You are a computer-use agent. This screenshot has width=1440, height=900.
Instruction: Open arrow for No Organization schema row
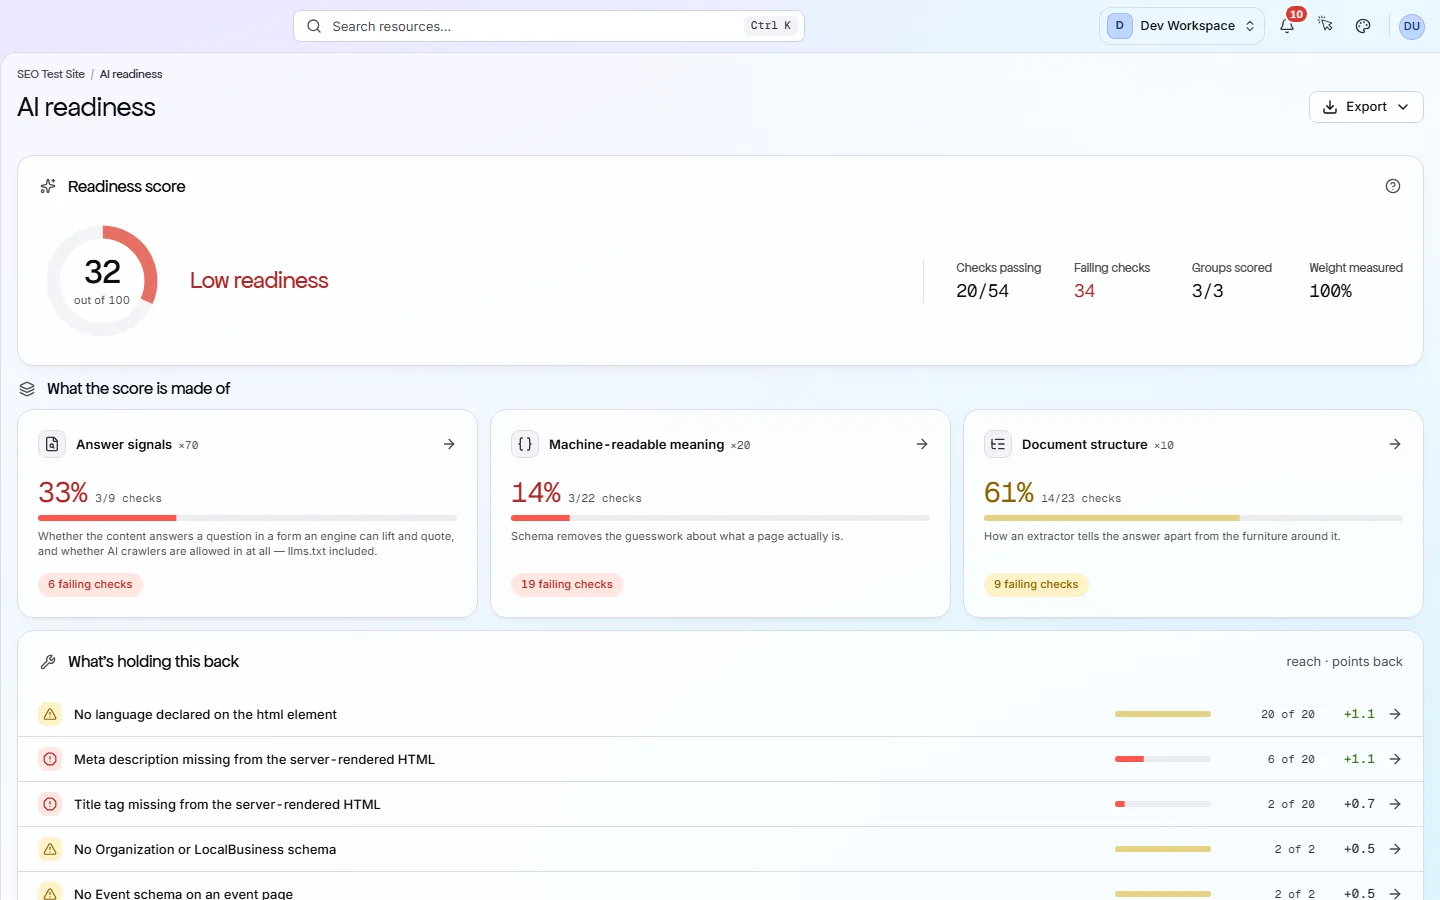[x=1395, y=849]
